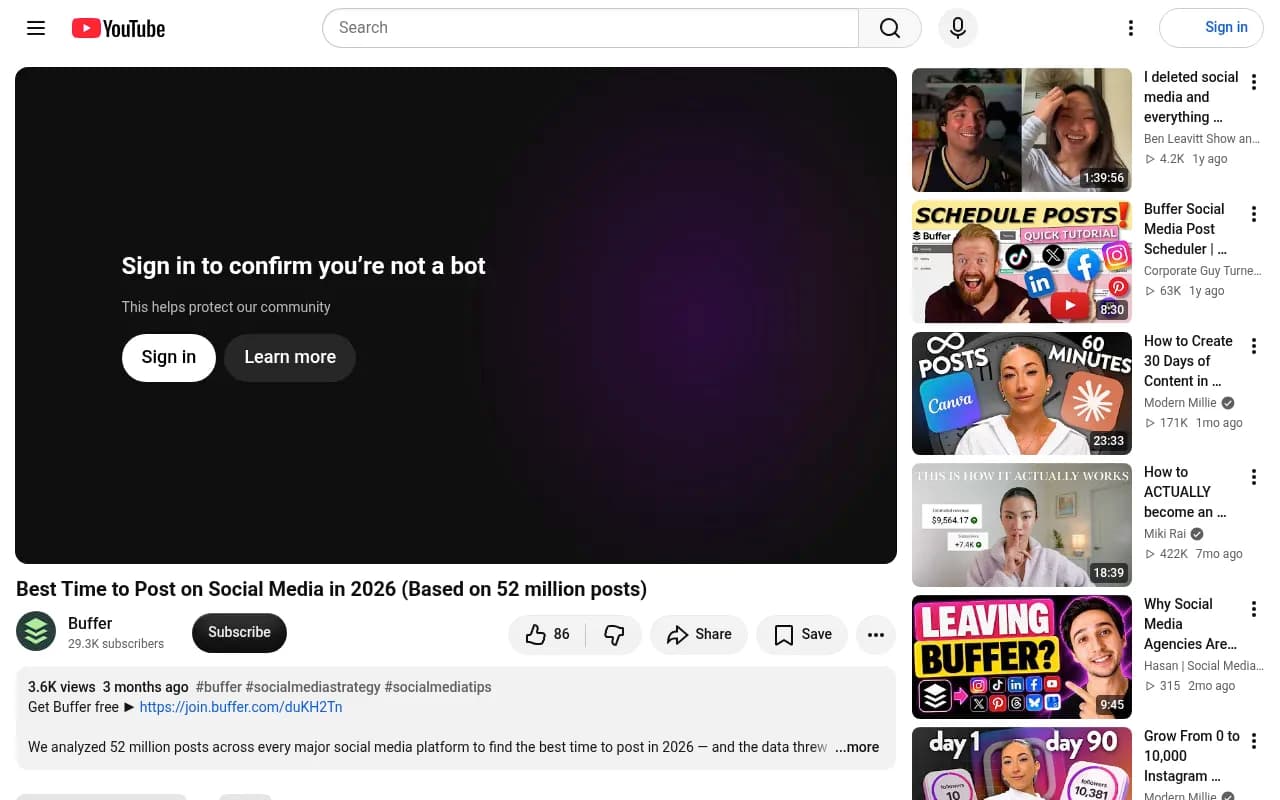Click the video title text

pos(331,589)
